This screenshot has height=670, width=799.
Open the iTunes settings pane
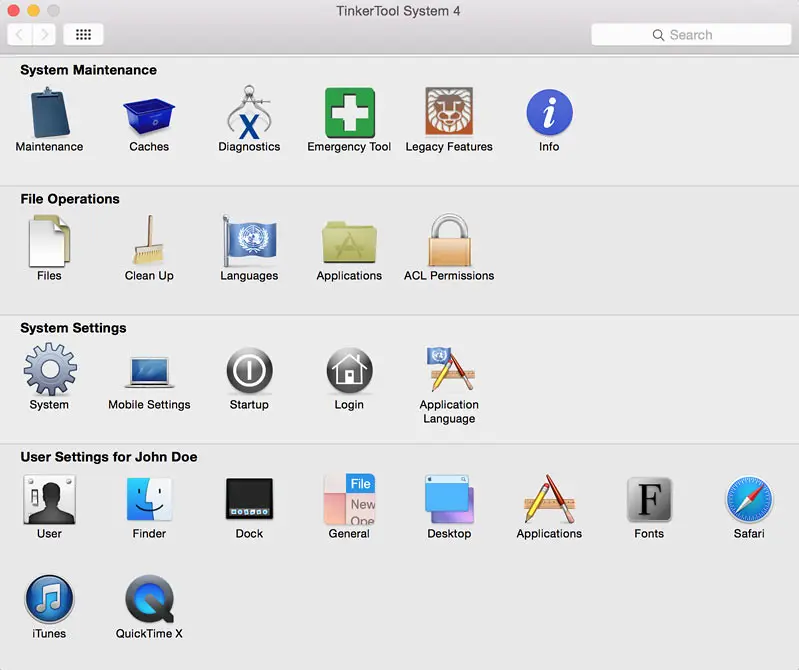[x=49, y=599]
